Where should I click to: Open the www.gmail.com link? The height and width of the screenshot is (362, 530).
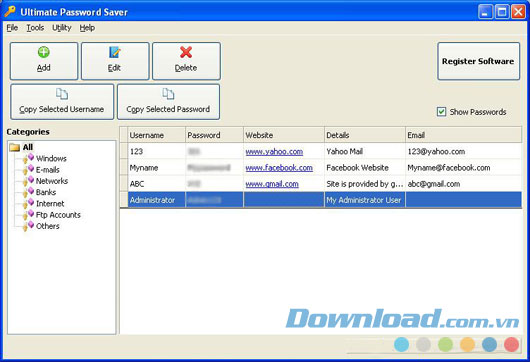pyautogui.click(x=272, y=184)
